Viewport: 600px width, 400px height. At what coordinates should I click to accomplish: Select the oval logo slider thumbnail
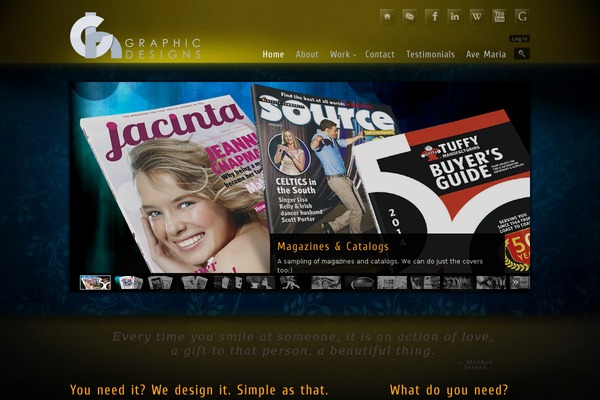[x=359, y=282]
